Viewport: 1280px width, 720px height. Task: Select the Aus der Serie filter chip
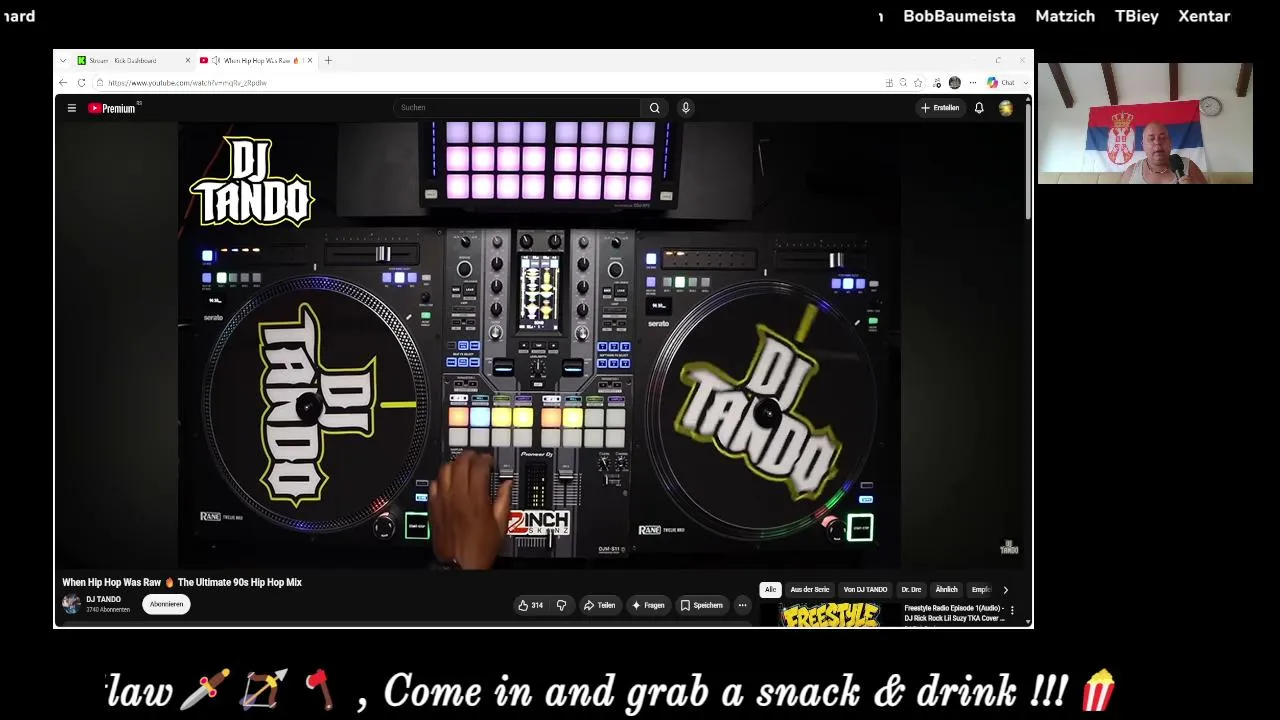coord(810,590)
